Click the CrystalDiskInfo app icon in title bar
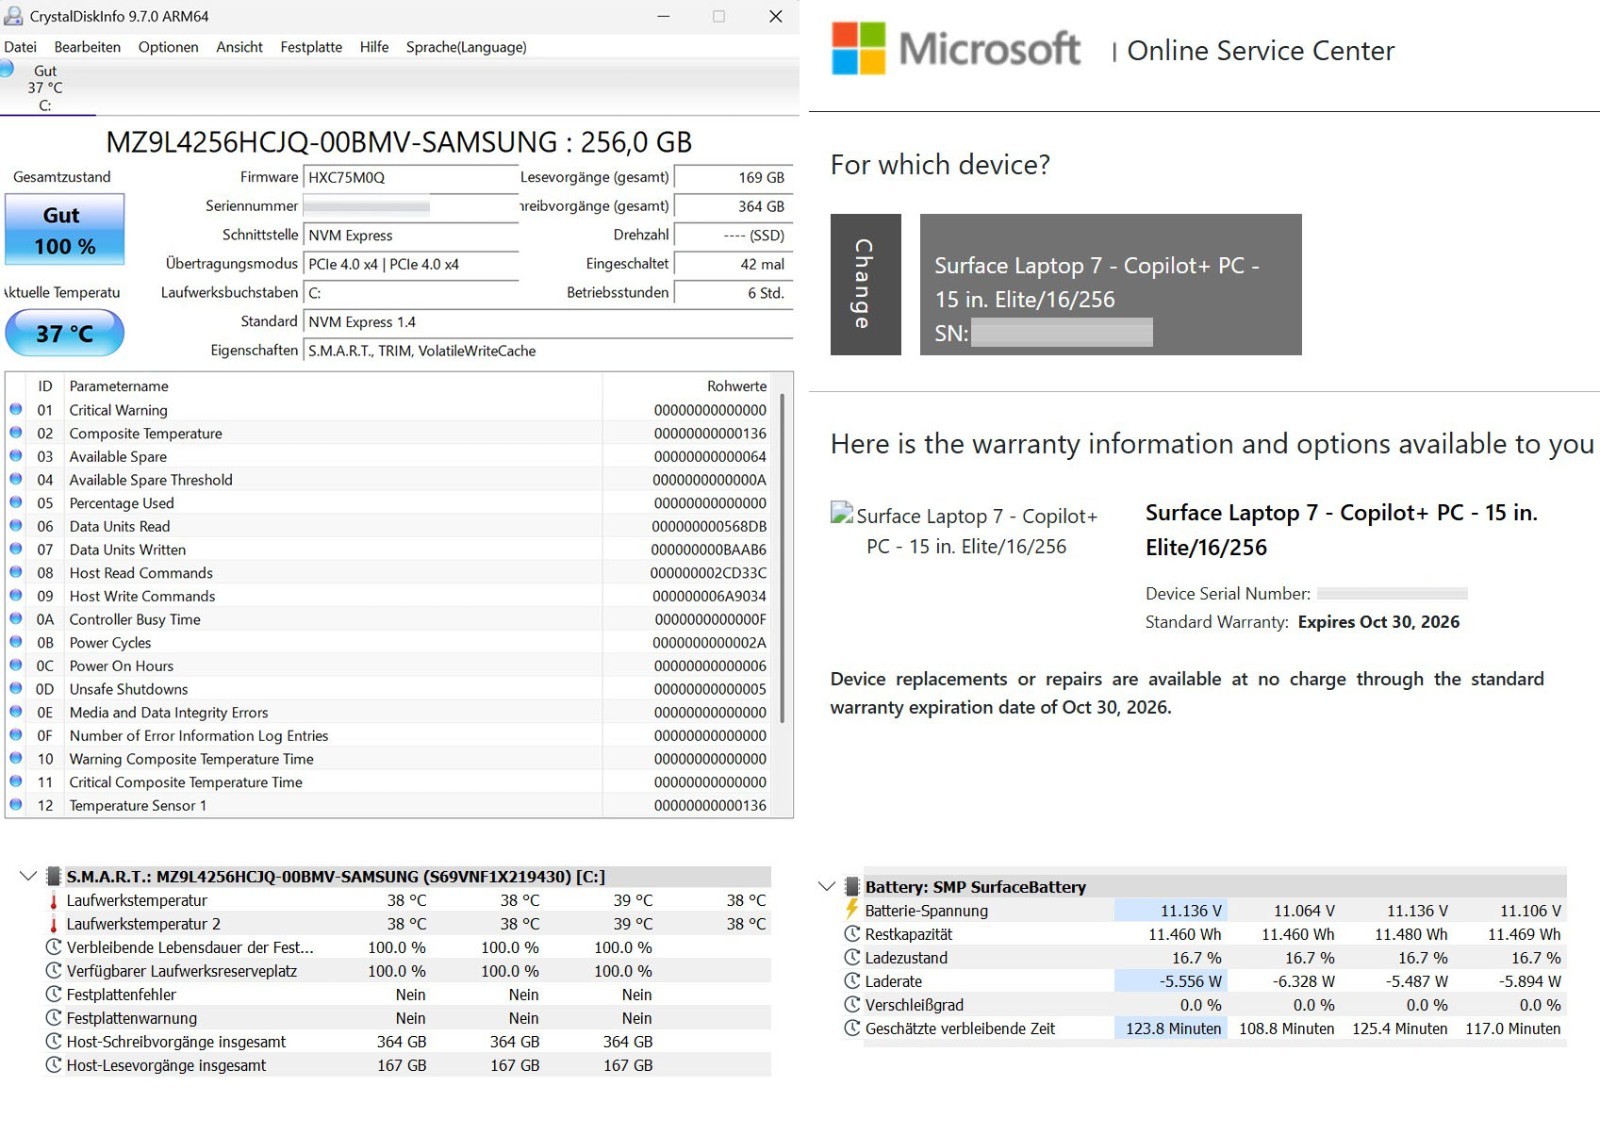The width and height of the screenshot is (1600, 1133). pos(14,16)
